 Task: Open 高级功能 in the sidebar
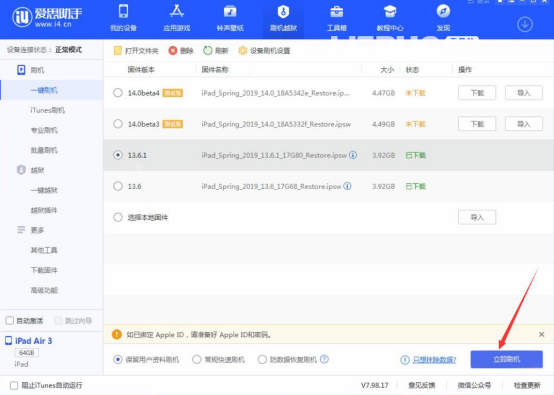tap(44, 290)
